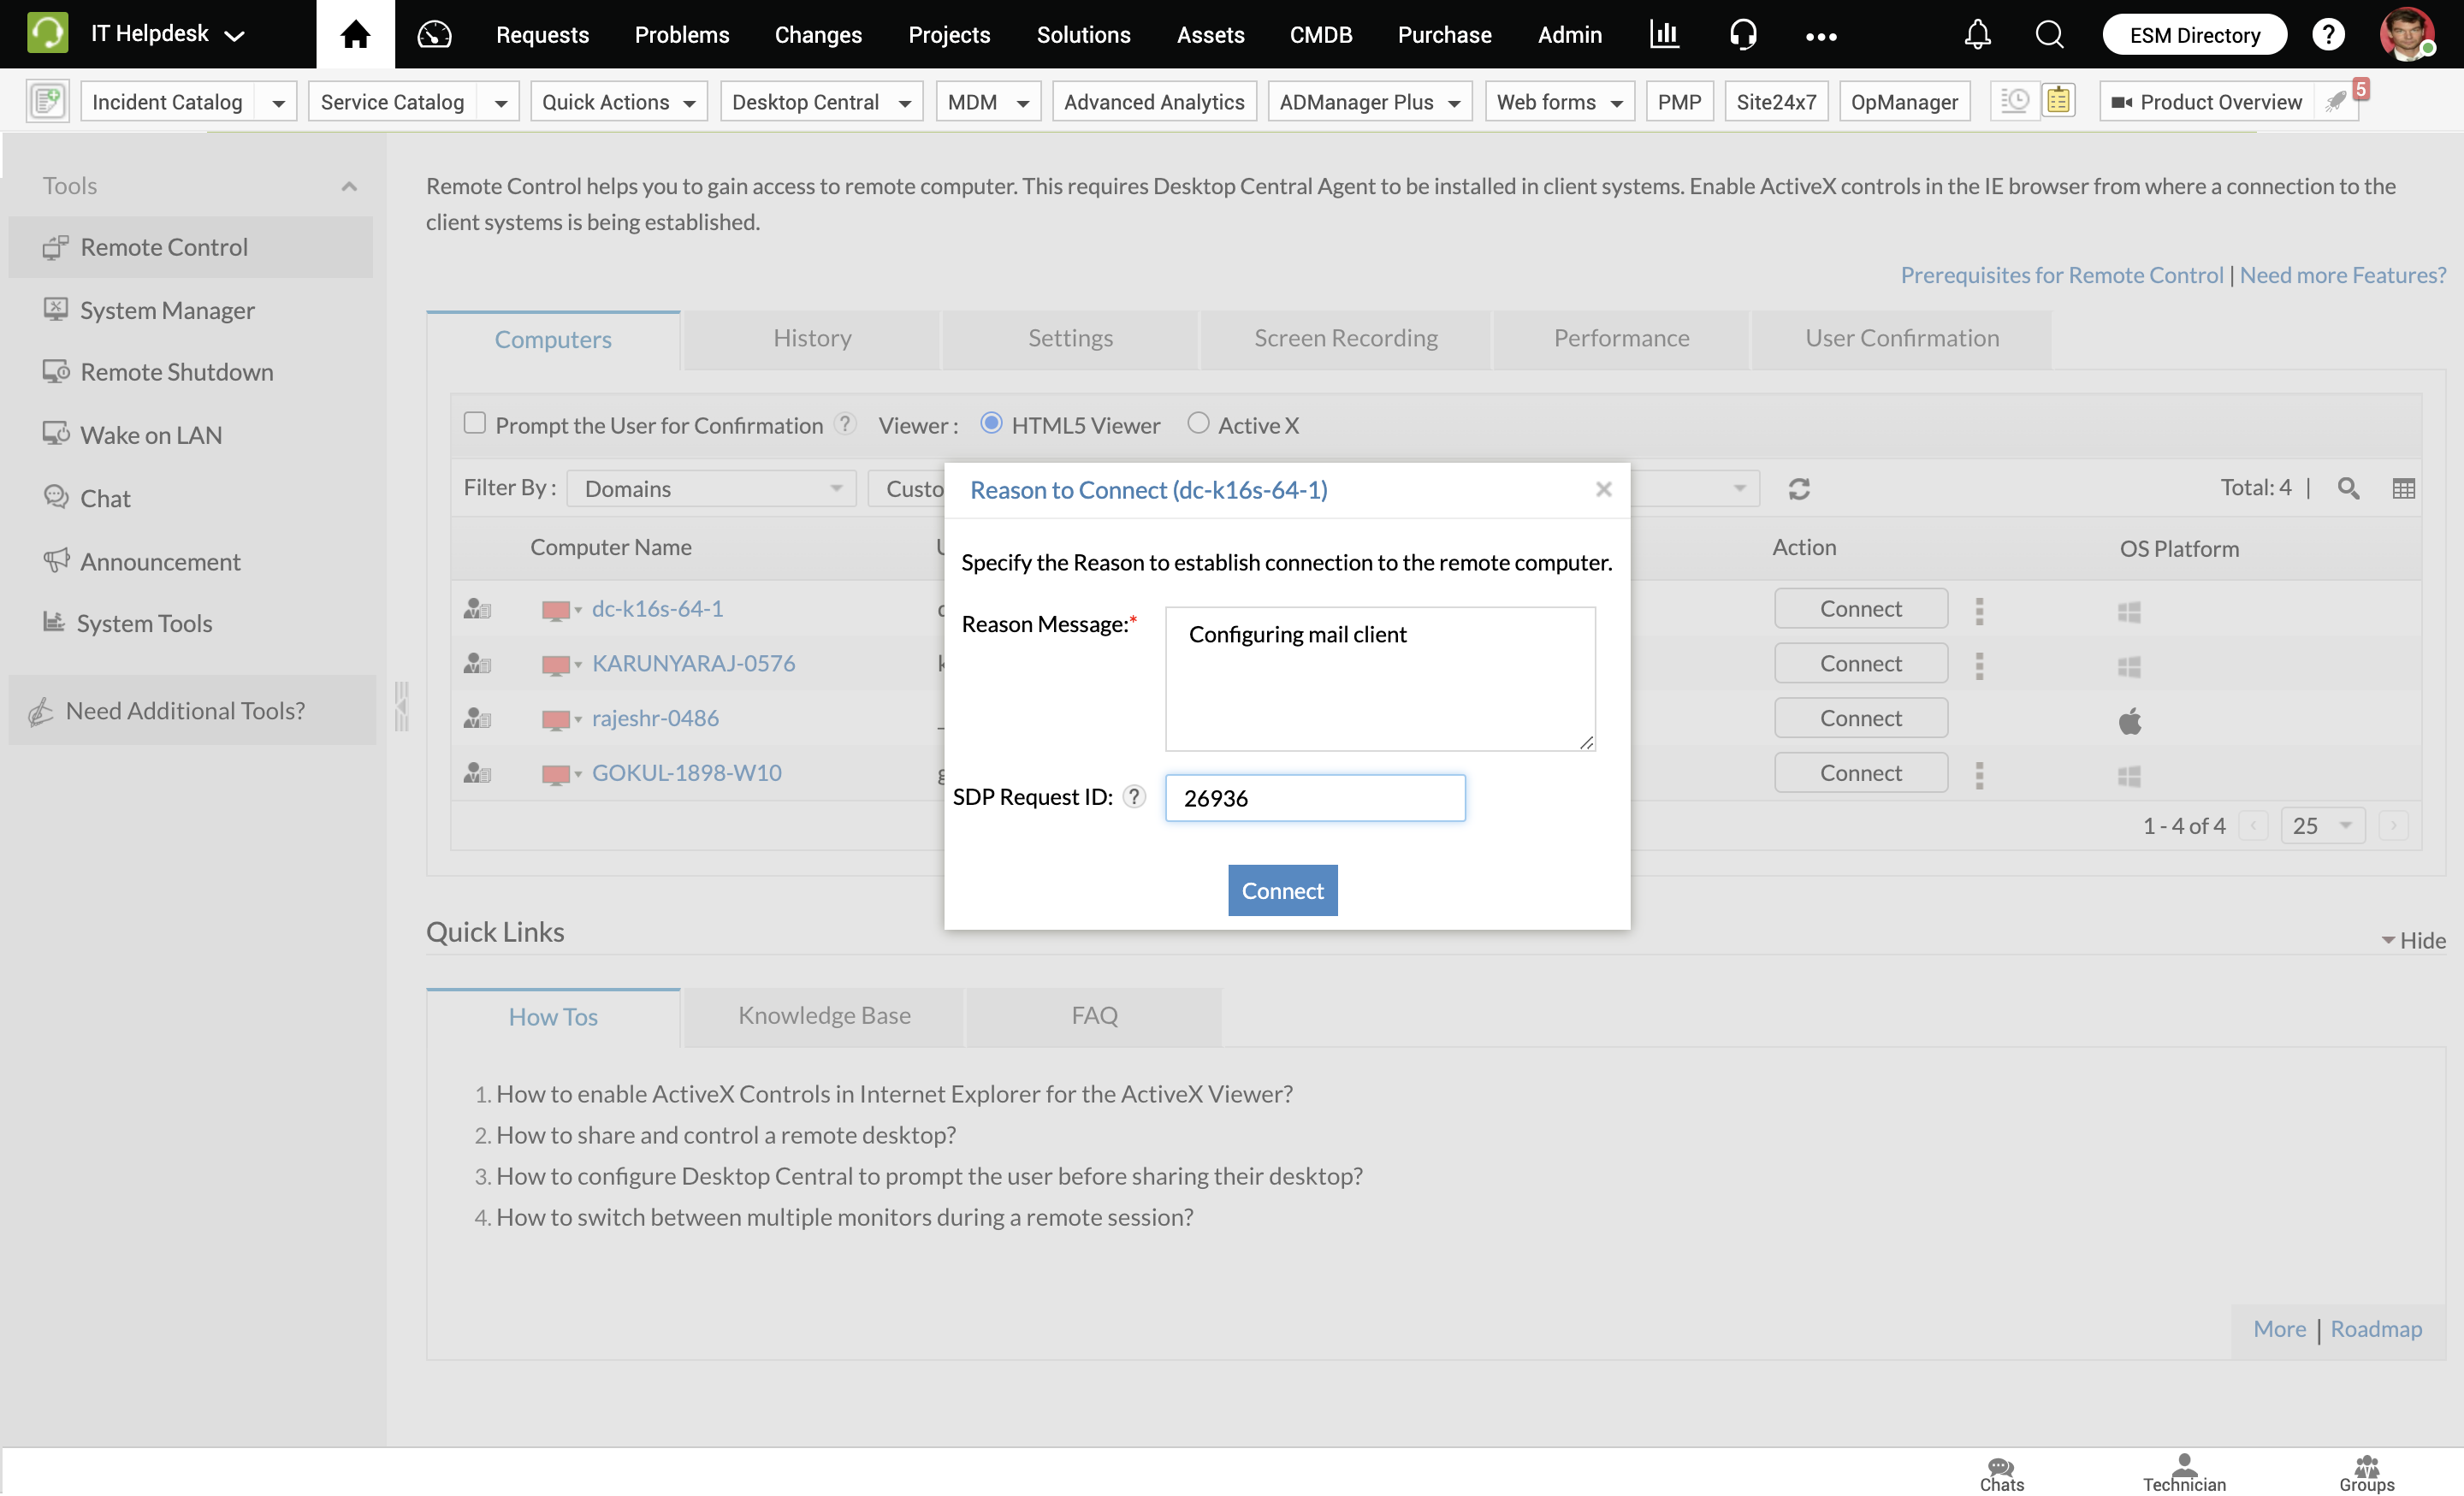
Task: Click the refresh icon beside the filters
Action: coord(1799,489)
